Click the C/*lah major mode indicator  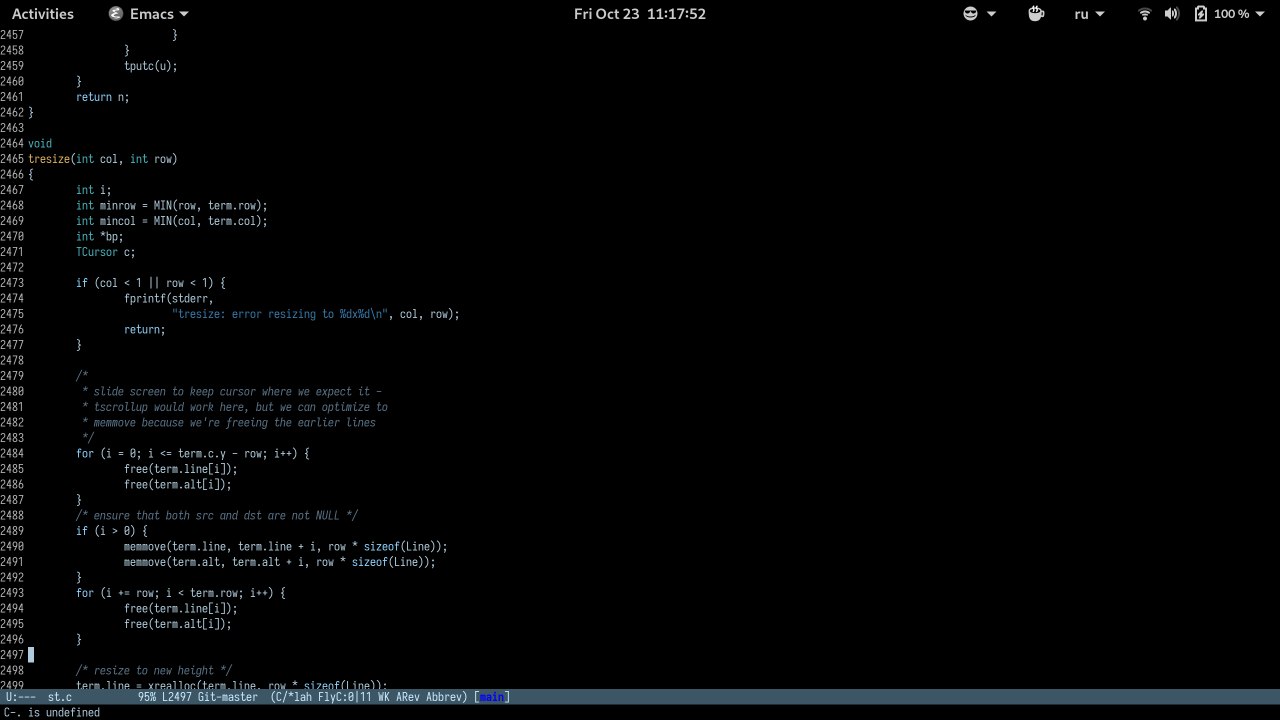click(x=293, y=697)
